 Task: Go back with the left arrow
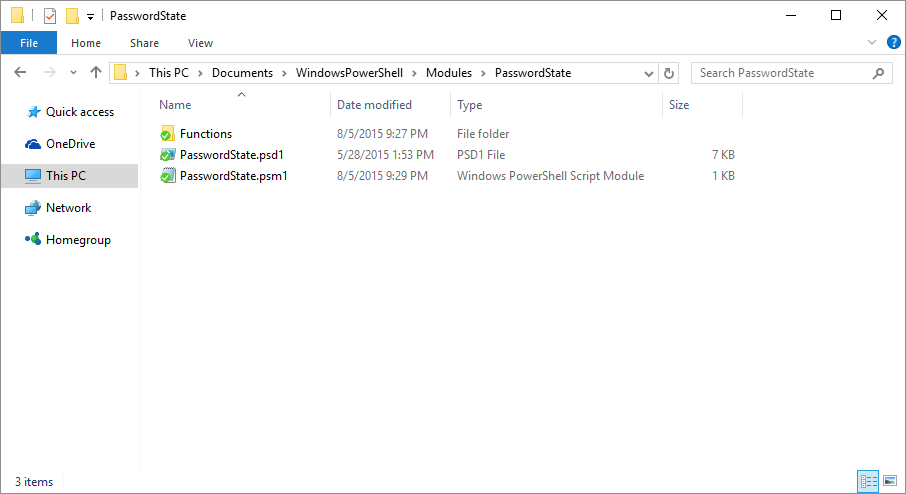coord(20,72)
